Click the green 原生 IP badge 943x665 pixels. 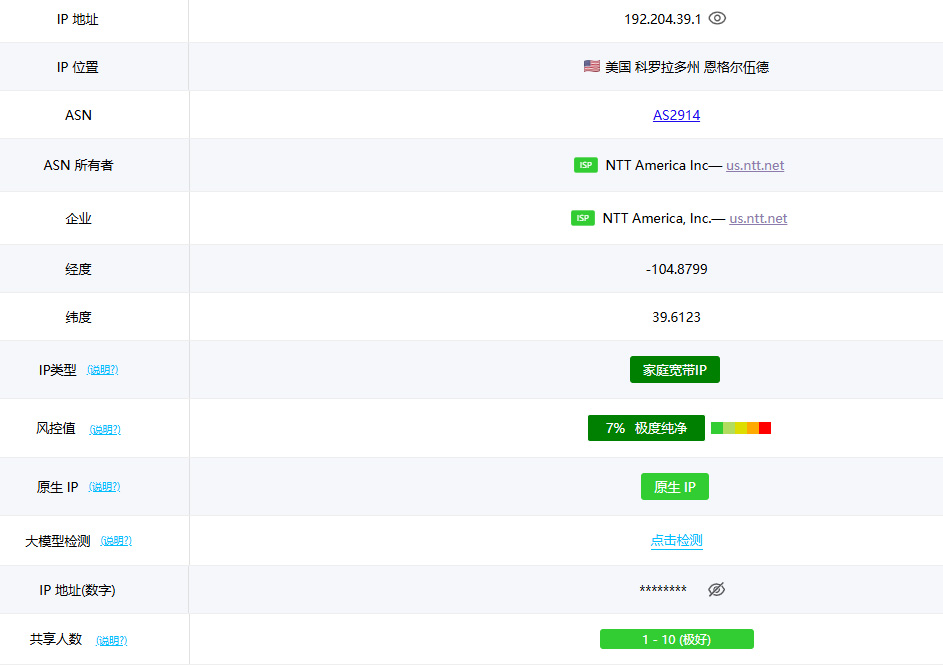pyautogui.click(x=675, y=487)
